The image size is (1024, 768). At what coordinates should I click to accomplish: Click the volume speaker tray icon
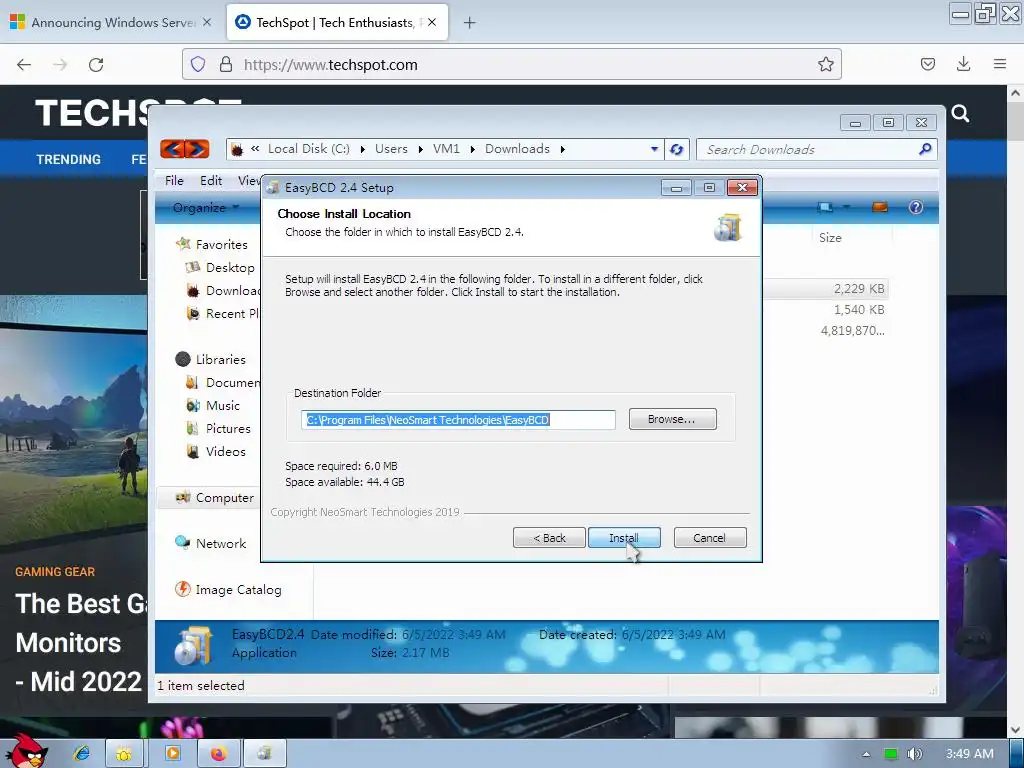914,754
